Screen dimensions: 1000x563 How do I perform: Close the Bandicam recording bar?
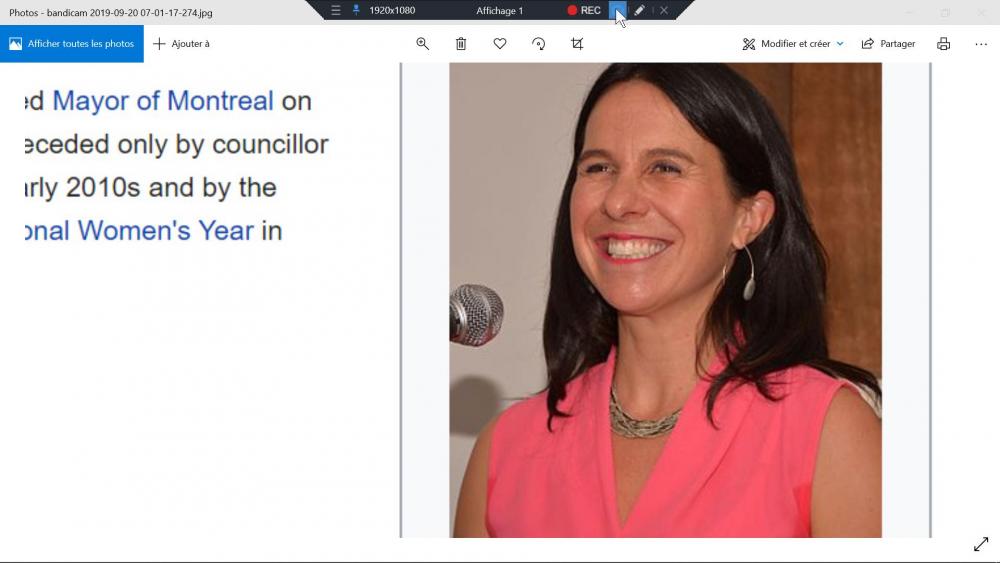coord(664,10)
